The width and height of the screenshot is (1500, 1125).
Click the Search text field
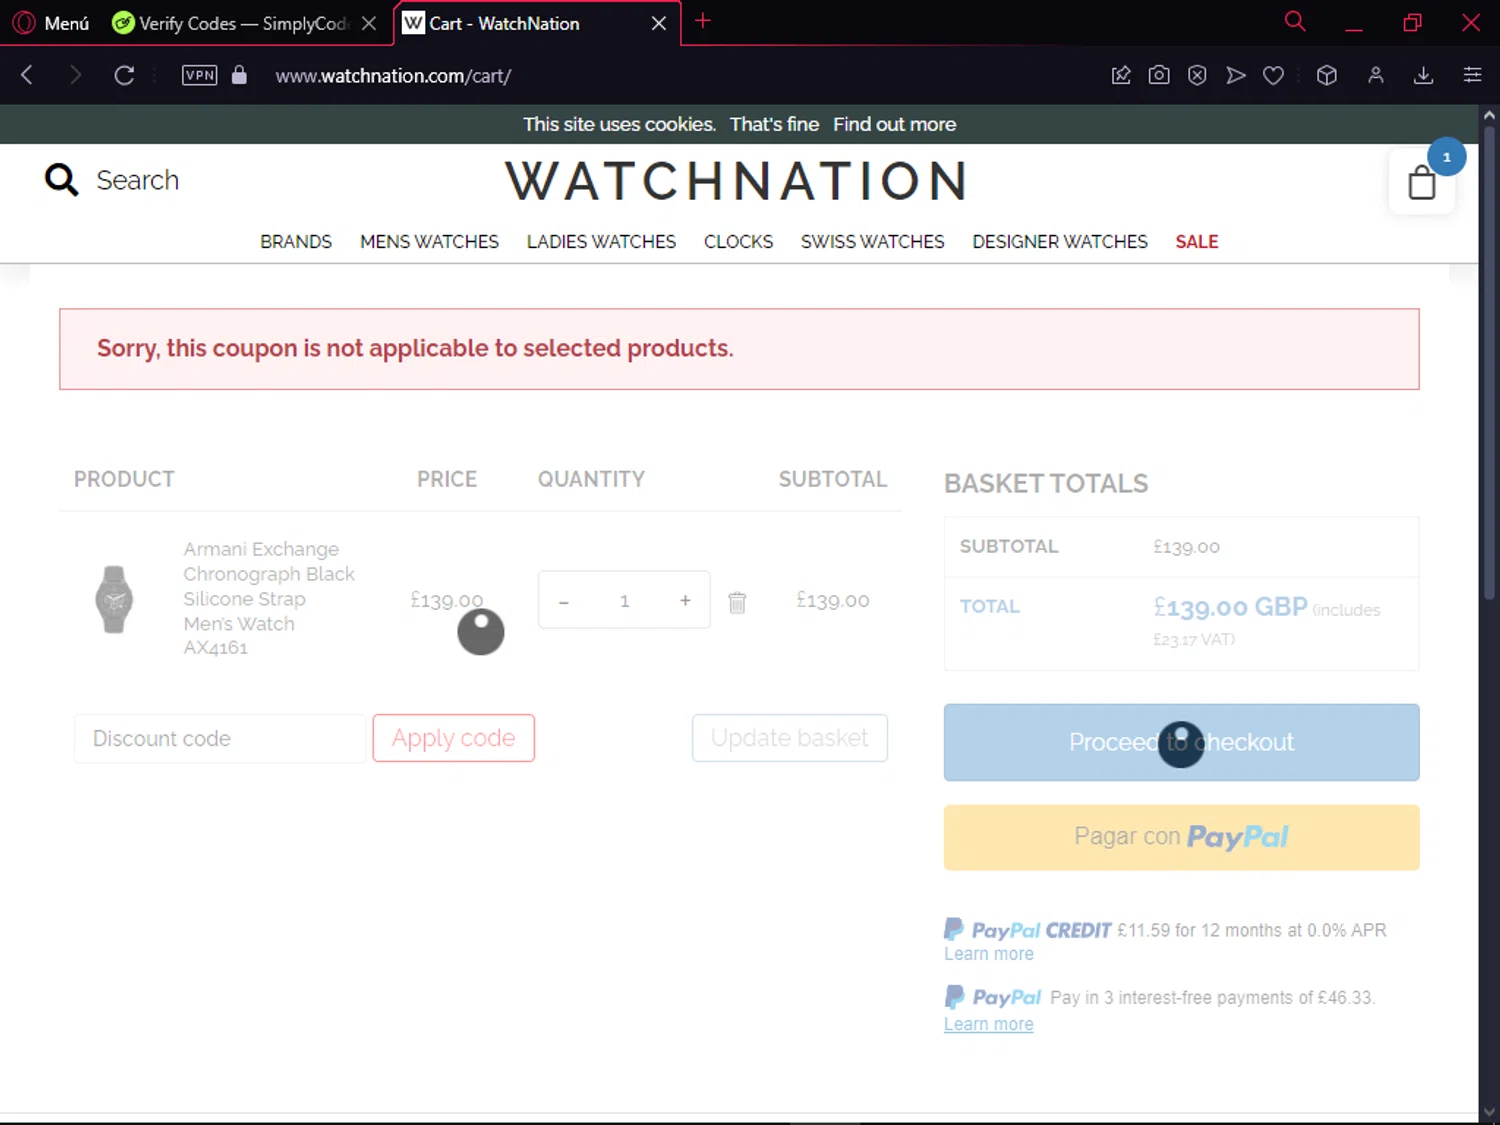[137, 180]
